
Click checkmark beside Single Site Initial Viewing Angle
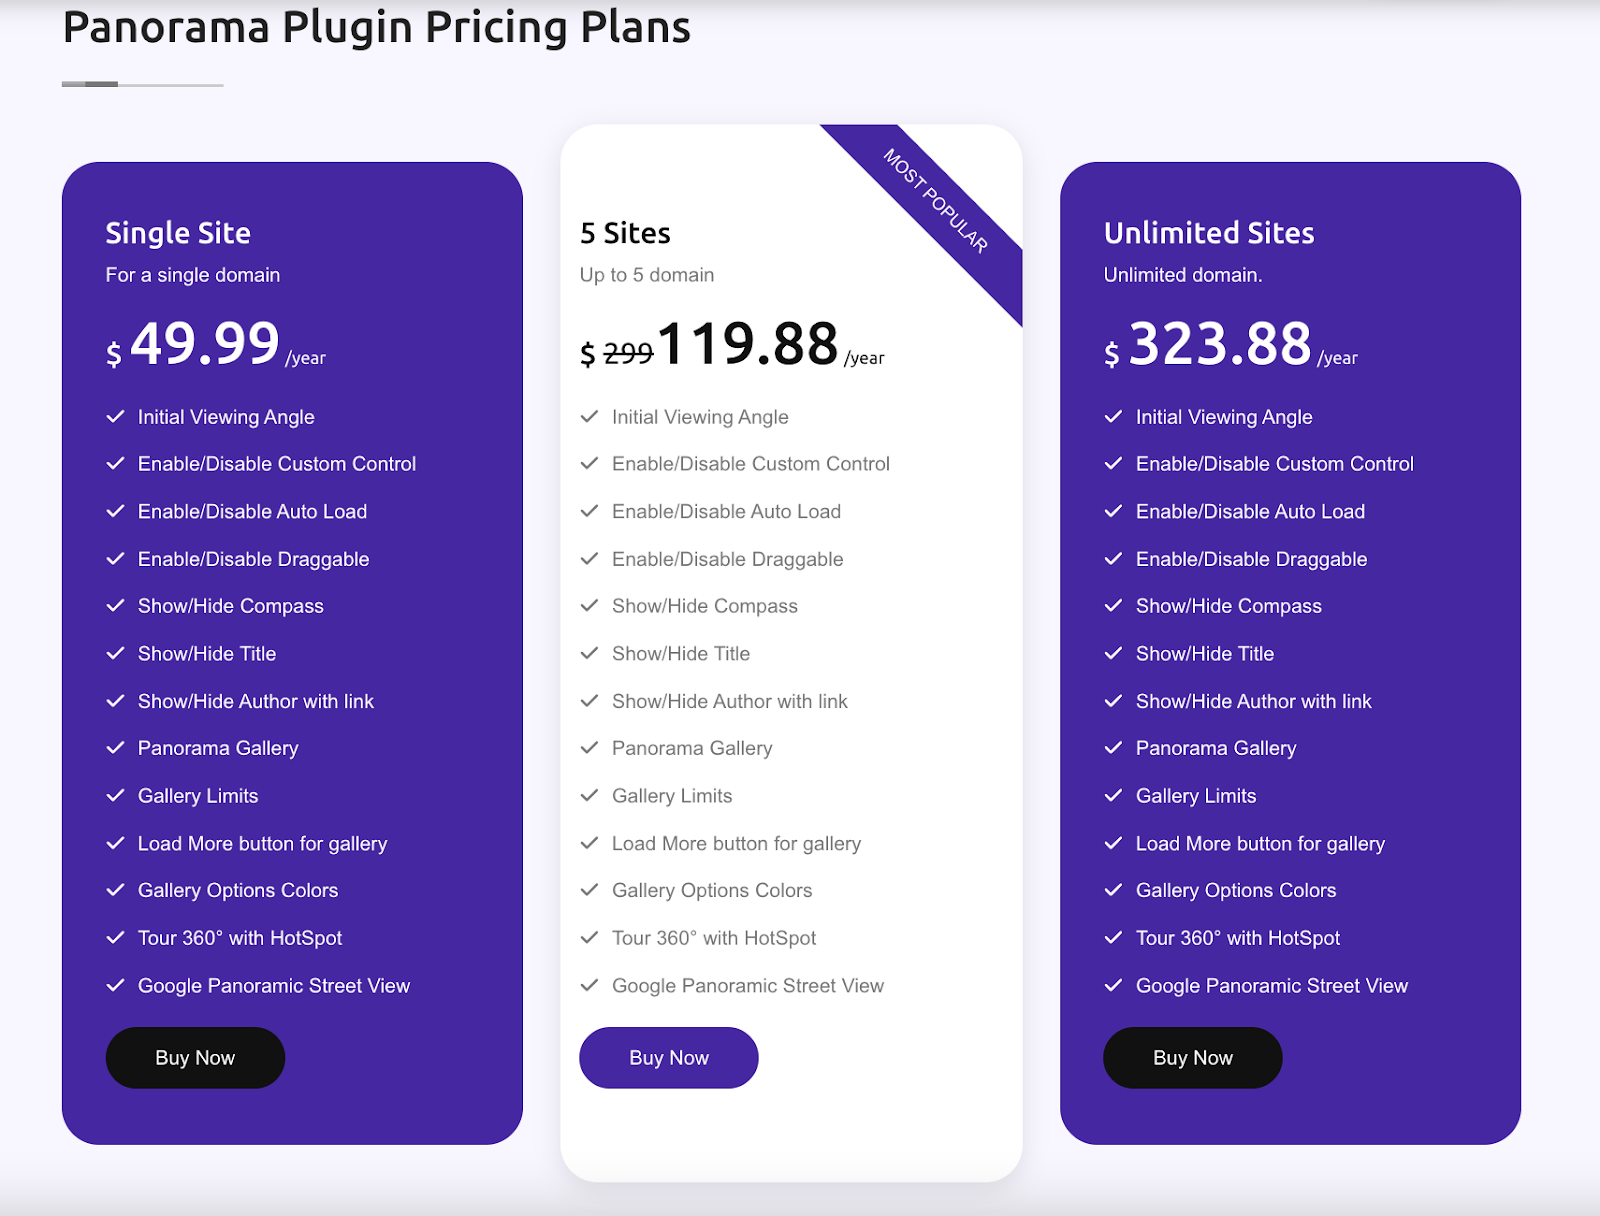coord(115,417)
